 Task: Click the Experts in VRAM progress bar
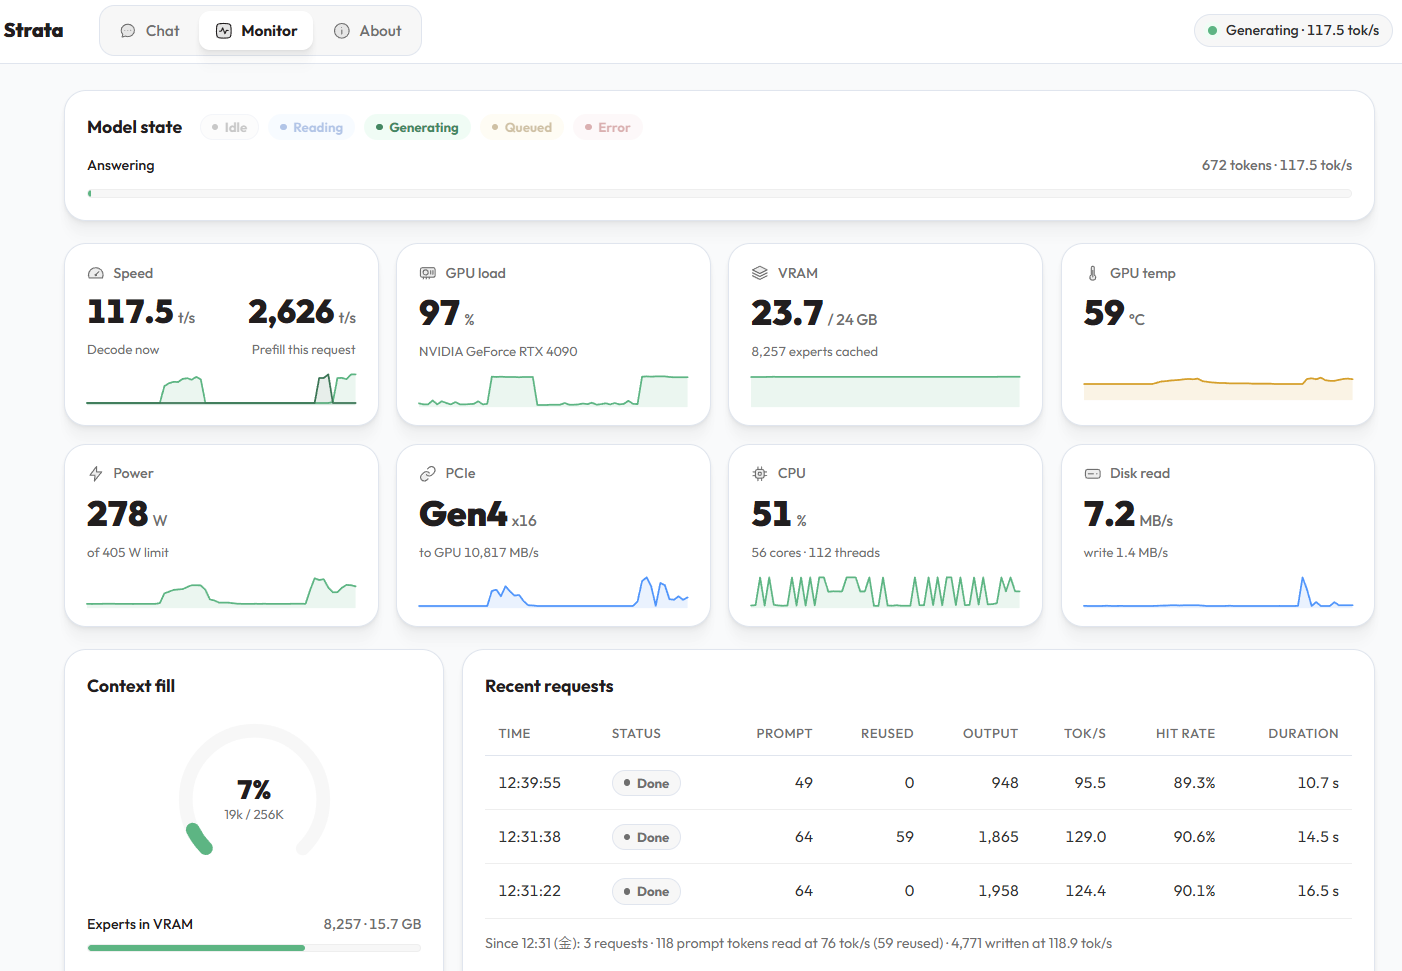pyautogui.click(x=254, y=947)
